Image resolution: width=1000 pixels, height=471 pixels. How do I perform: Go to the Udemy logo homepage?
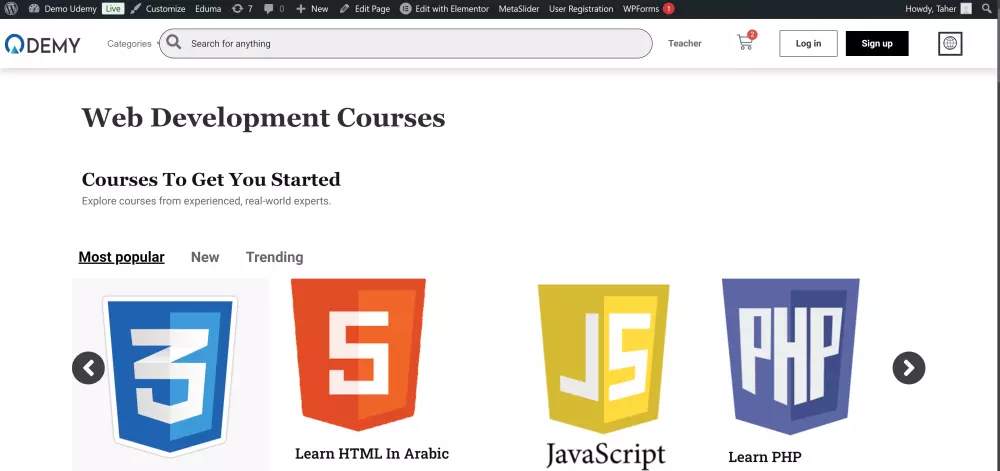43,44
